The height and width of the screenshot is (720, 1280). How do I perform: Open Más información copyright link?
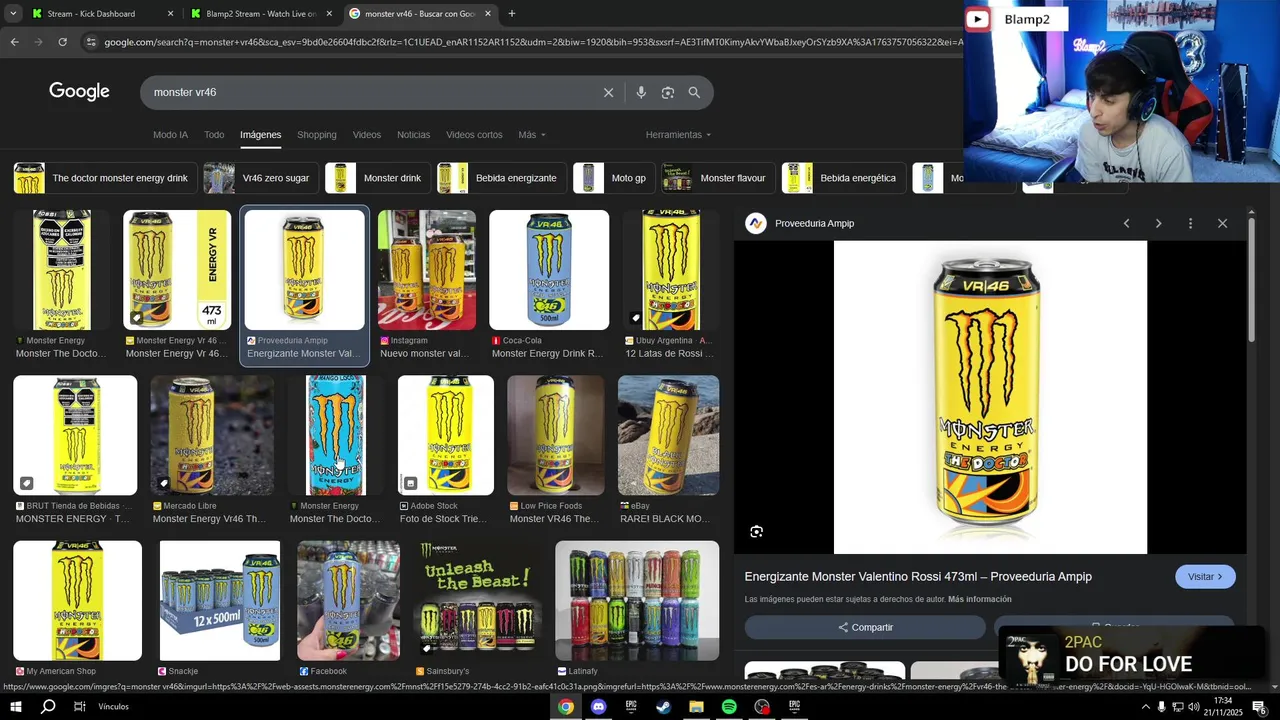tap(980, 600)
